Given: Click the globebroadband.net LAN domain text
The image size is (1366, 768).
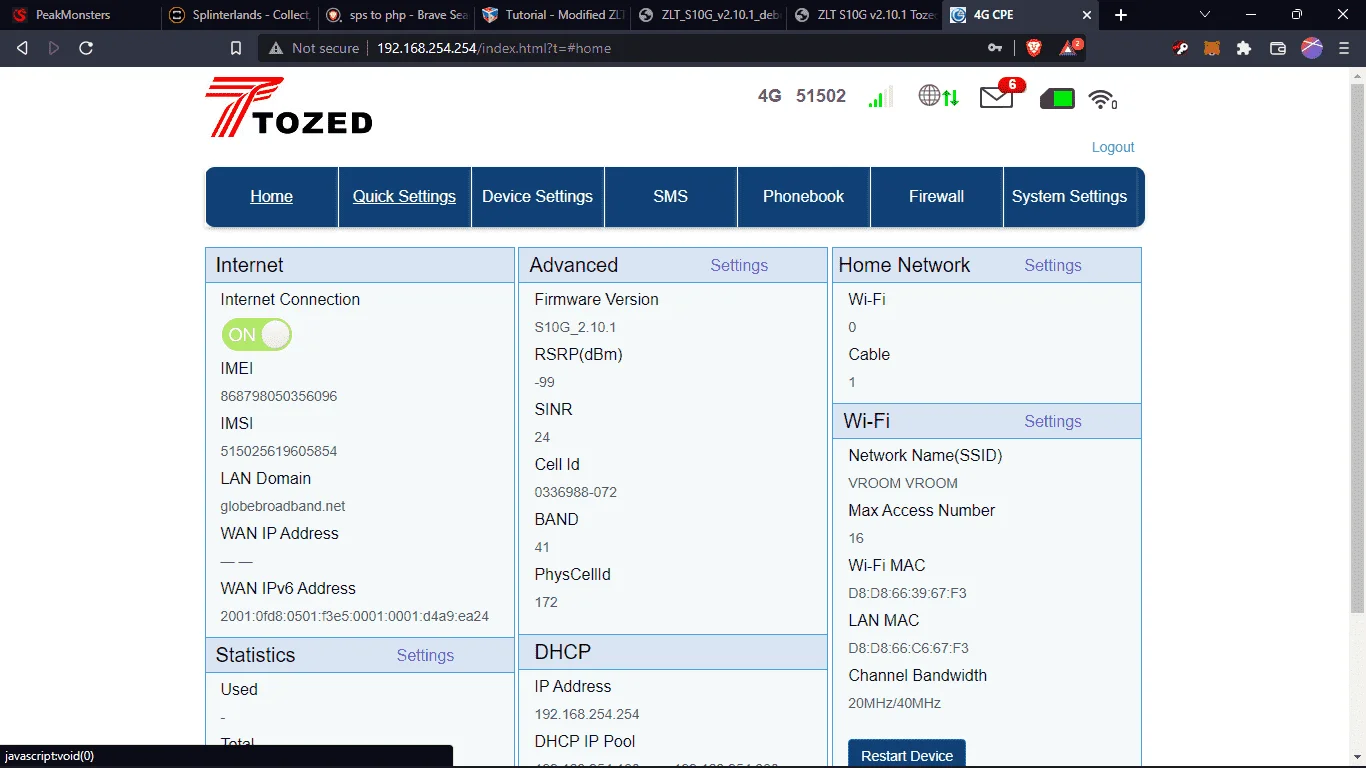Looking at the screenshot, I should tap(283, 506).
